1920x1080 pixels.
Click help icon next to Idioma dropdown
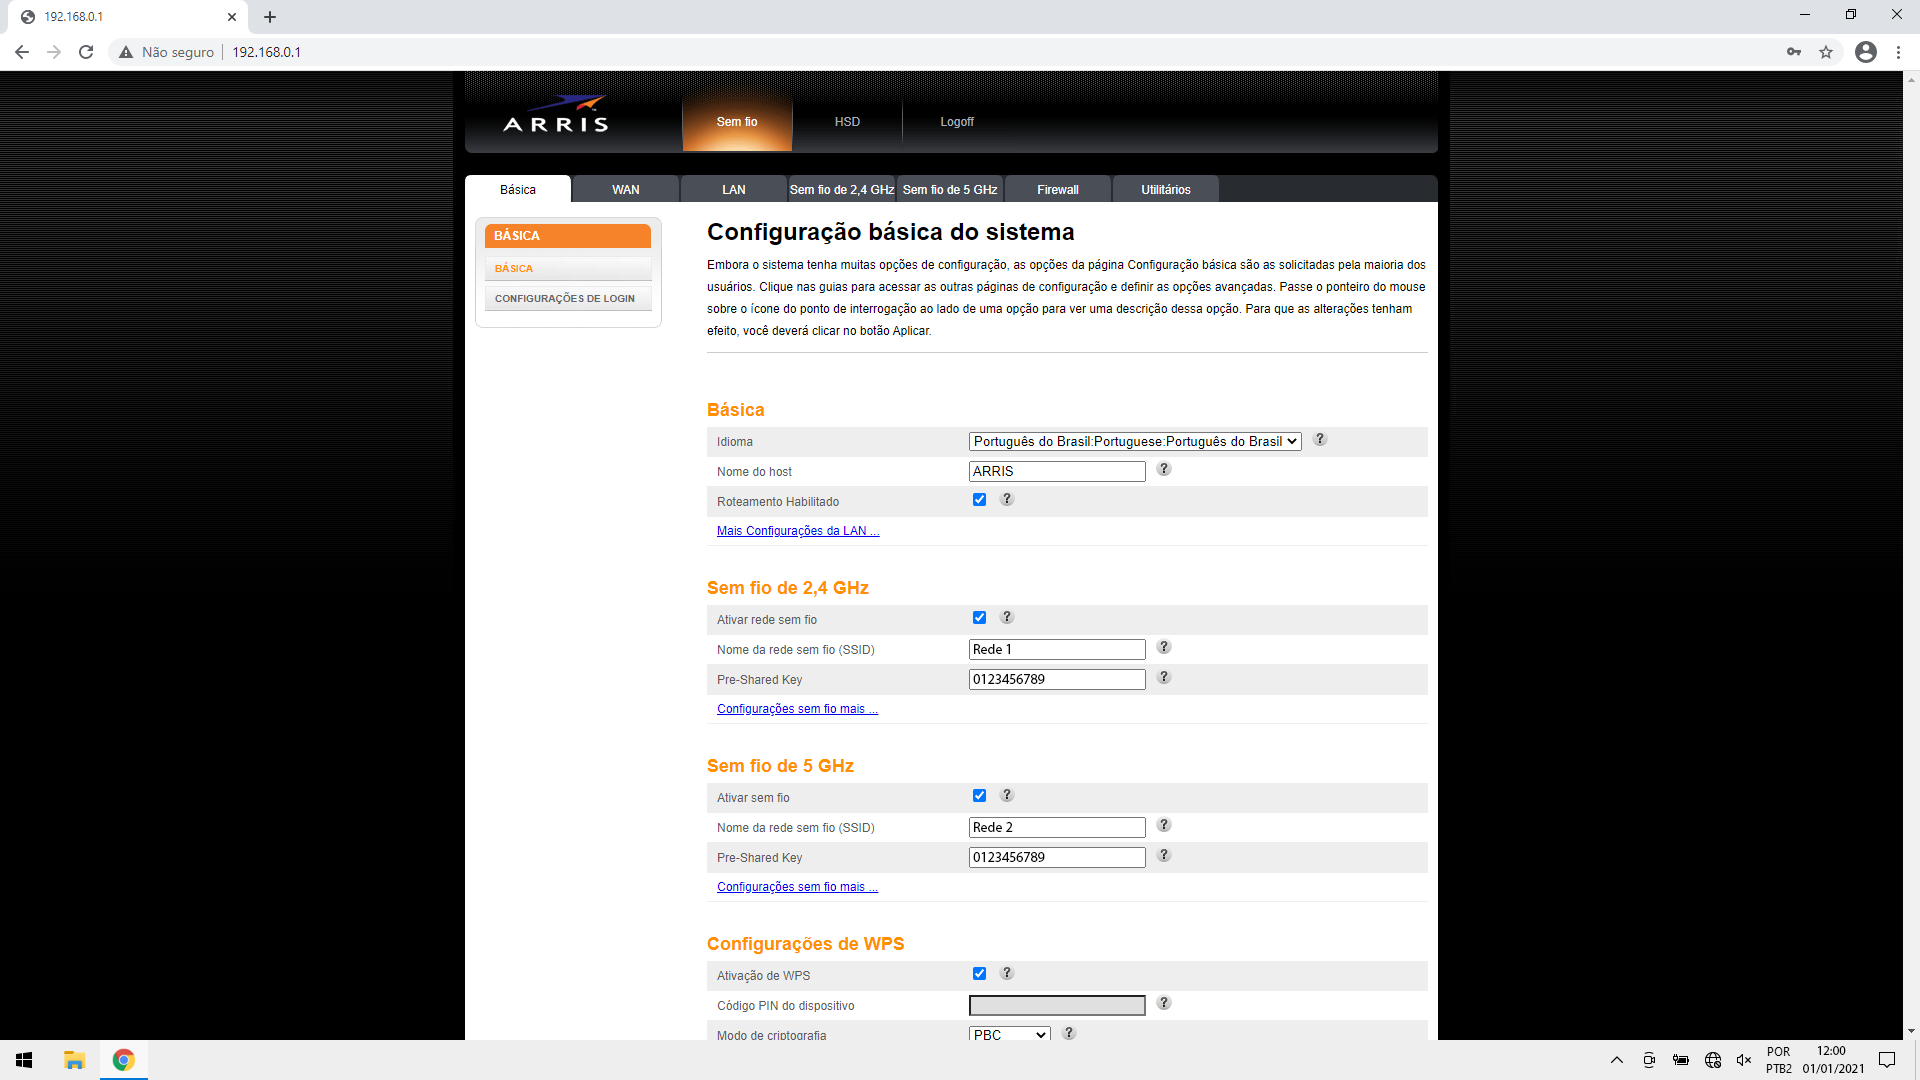(x=1319, y=439)
